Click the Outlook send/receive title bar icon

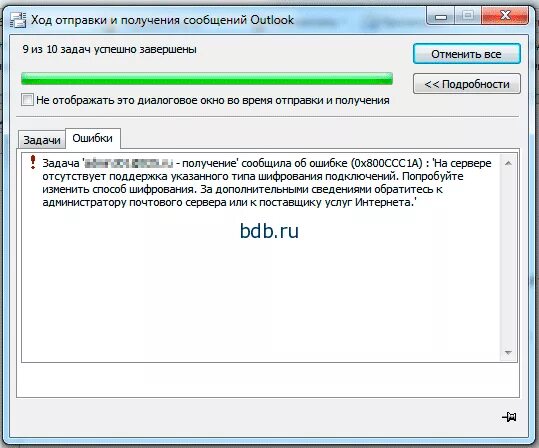pos(18,20)
